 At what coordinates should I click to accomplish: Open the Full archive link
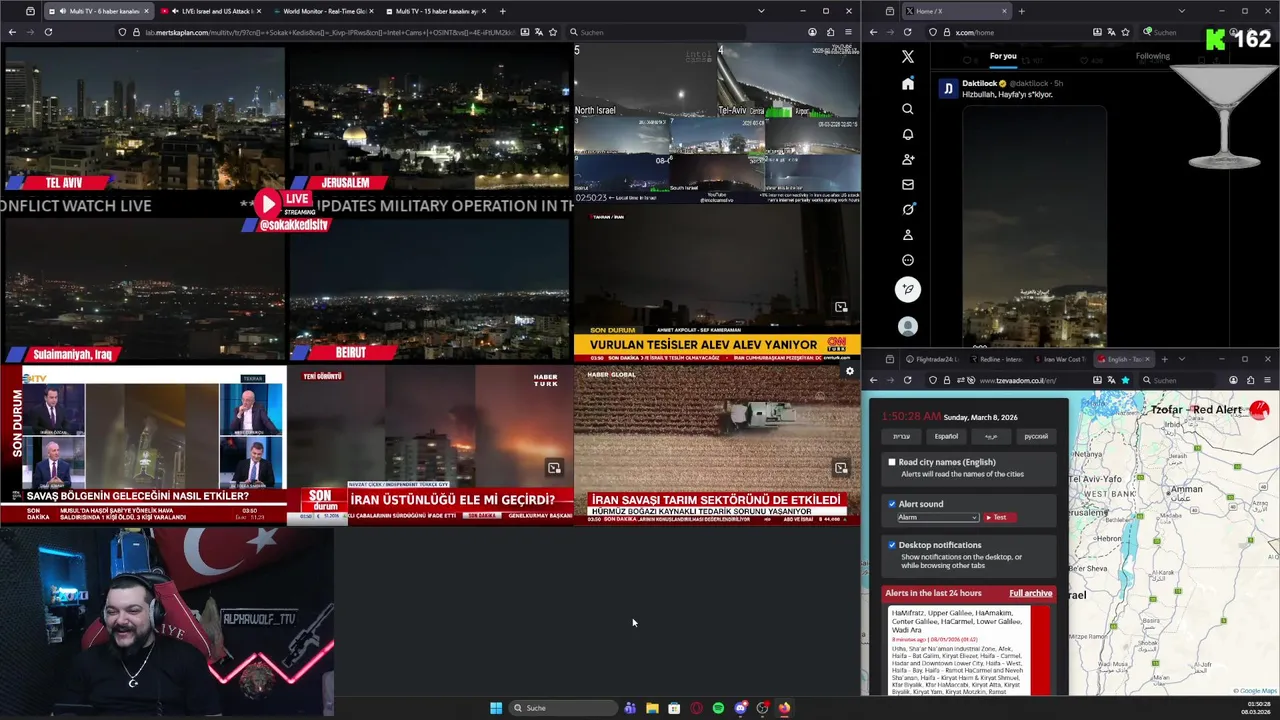[x=1030, y=593]
